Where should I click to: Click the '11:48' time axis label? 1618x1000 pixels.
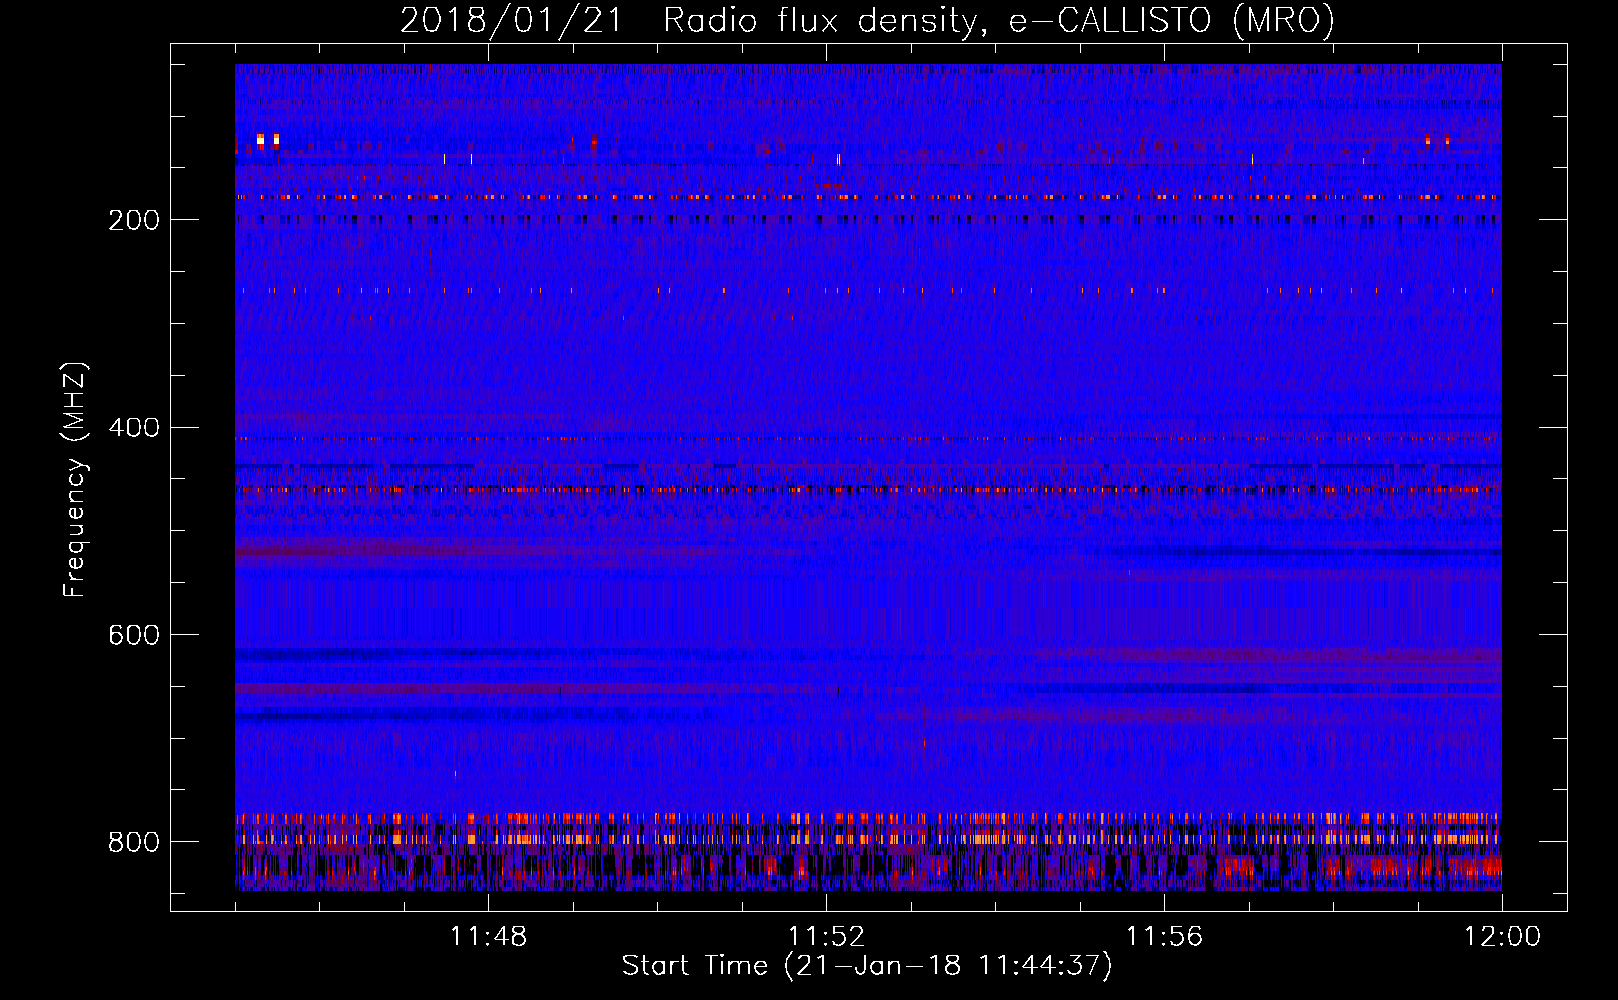click(488, 937)
